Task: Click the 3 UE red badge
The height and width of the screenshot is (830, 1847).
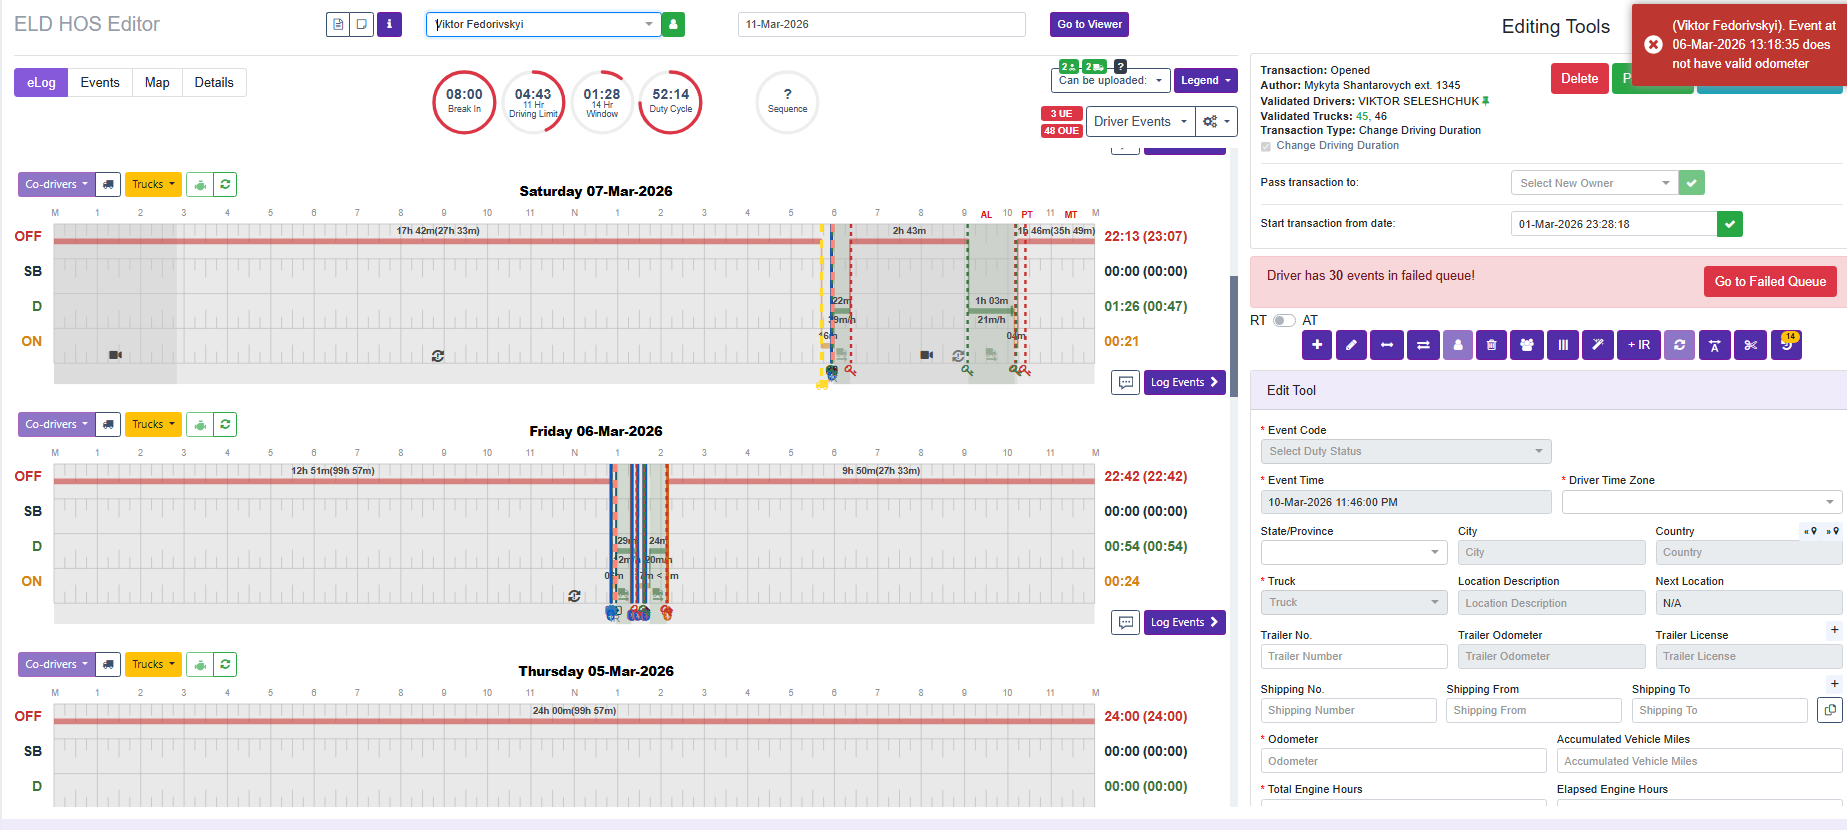Action: point(1061,114)
